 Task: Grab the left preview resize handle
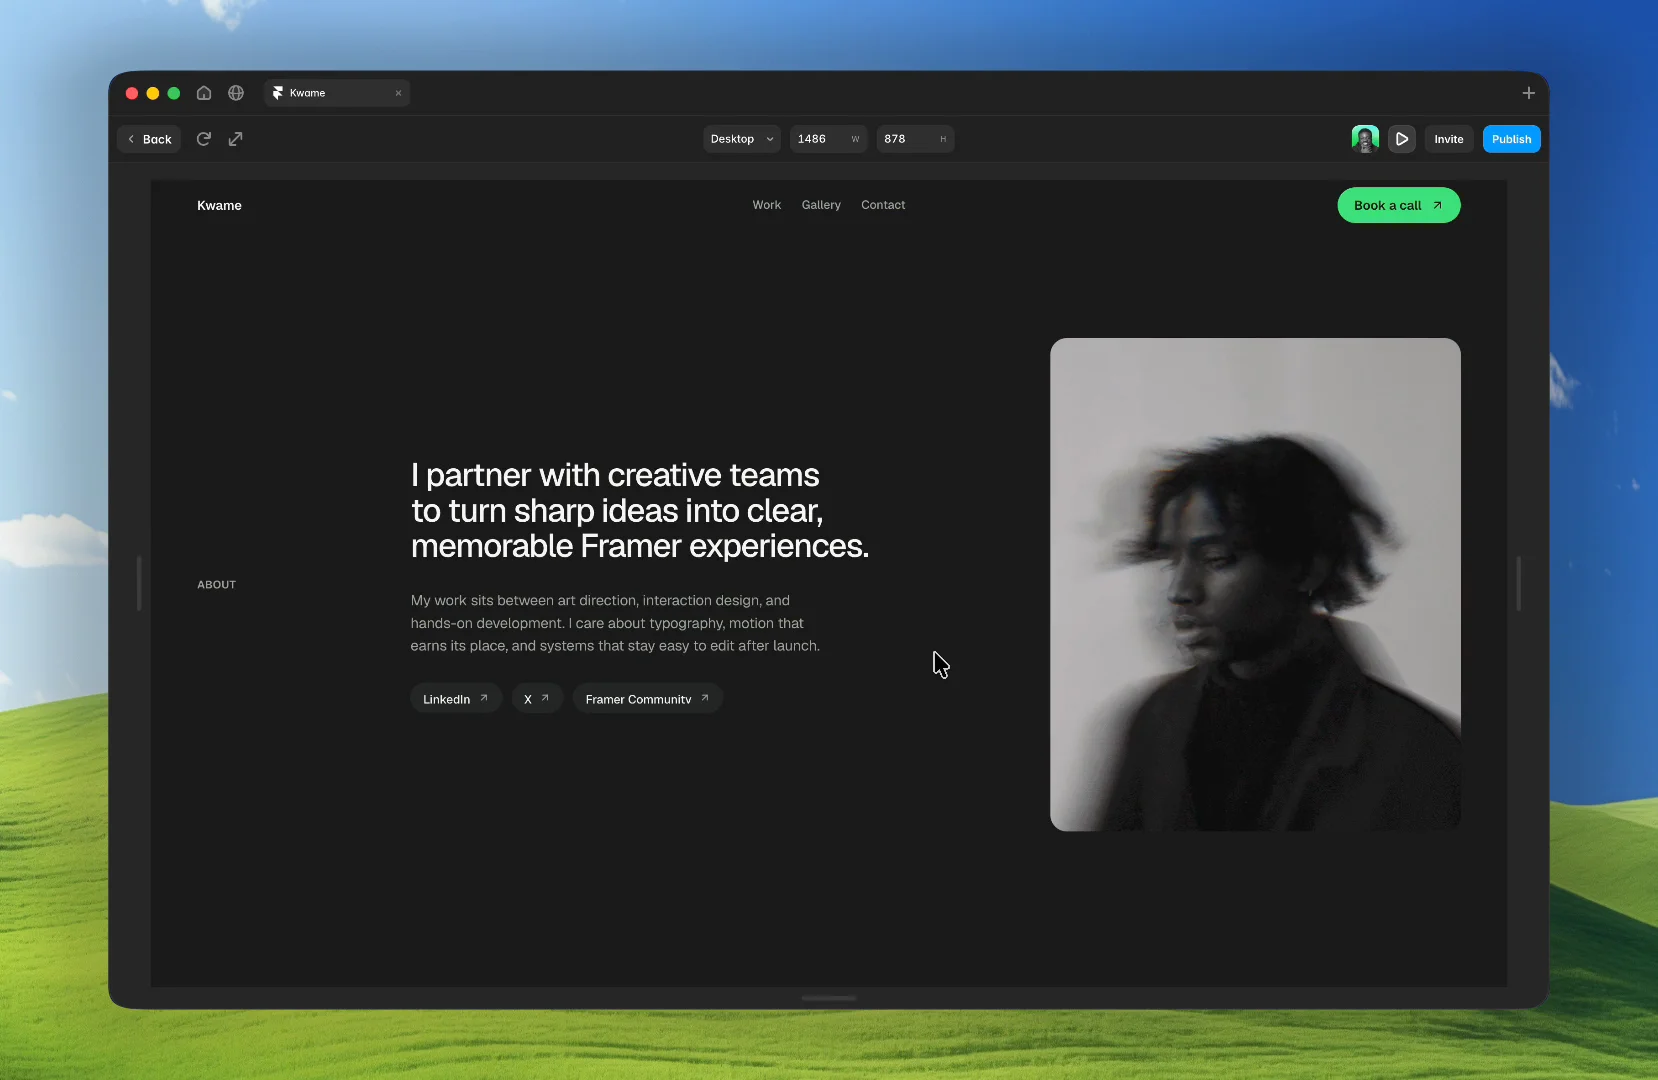pos(139,584)
